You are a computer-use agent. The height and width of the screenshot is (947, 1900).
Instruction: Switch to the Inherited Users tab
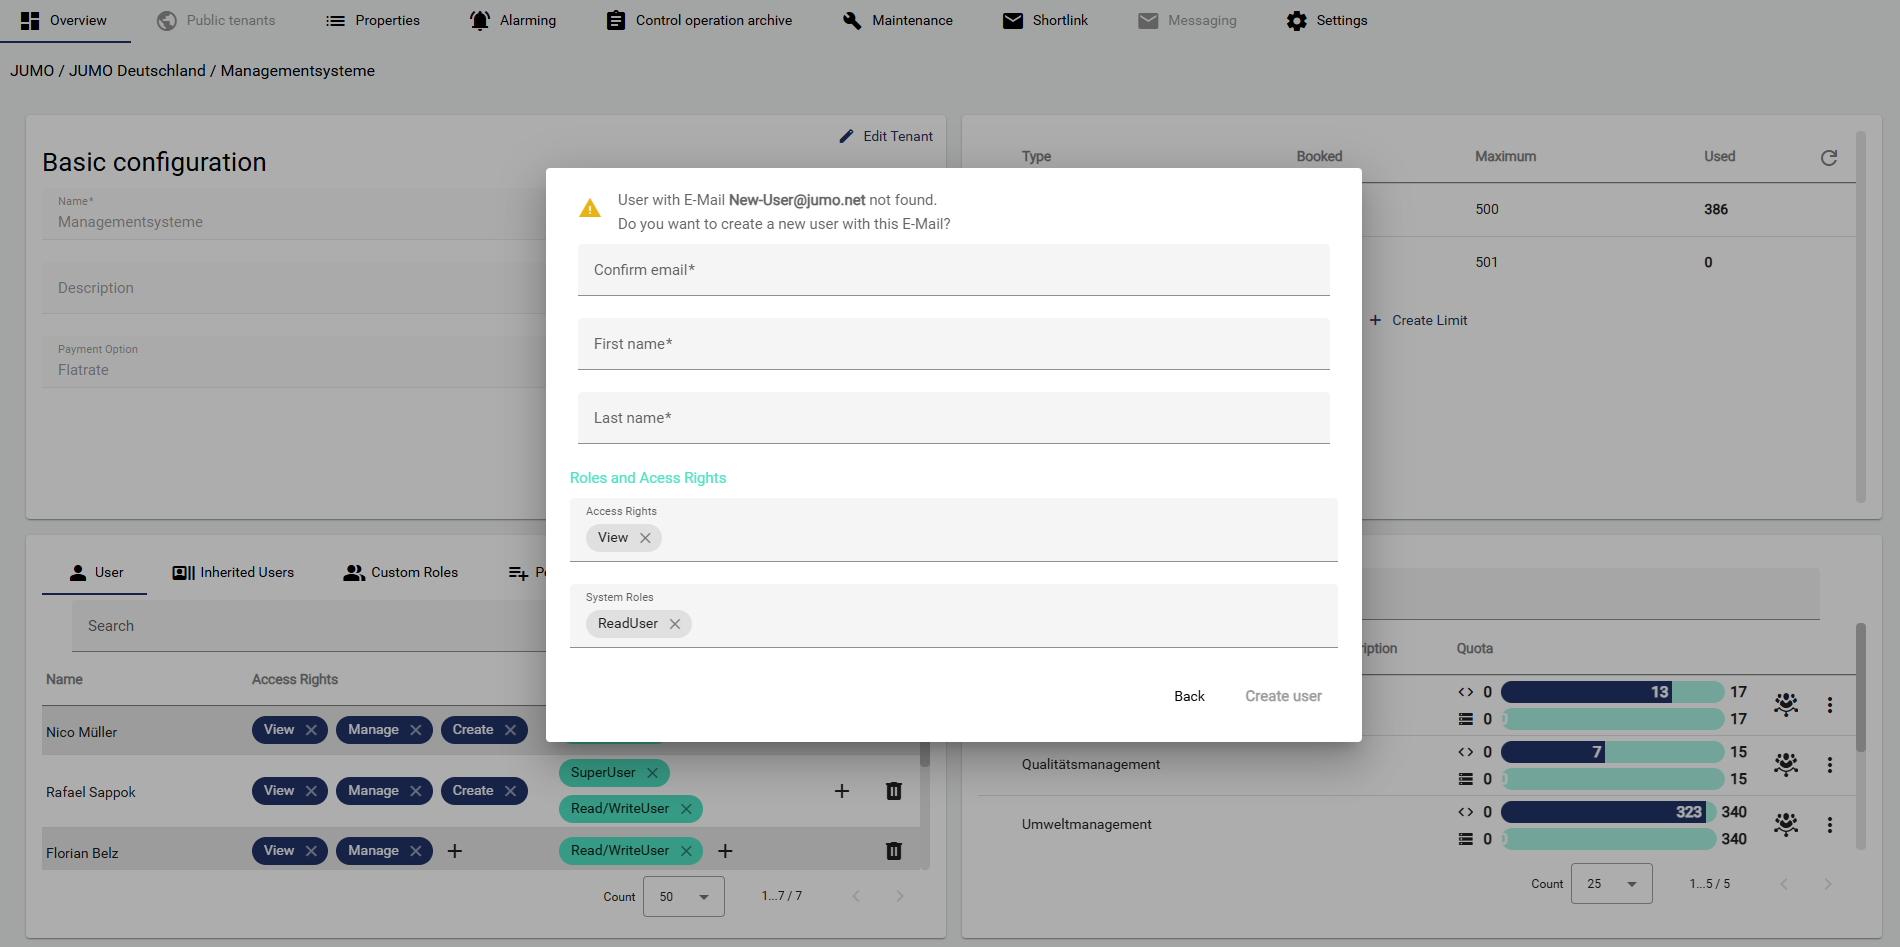click(x=234, y=573)
